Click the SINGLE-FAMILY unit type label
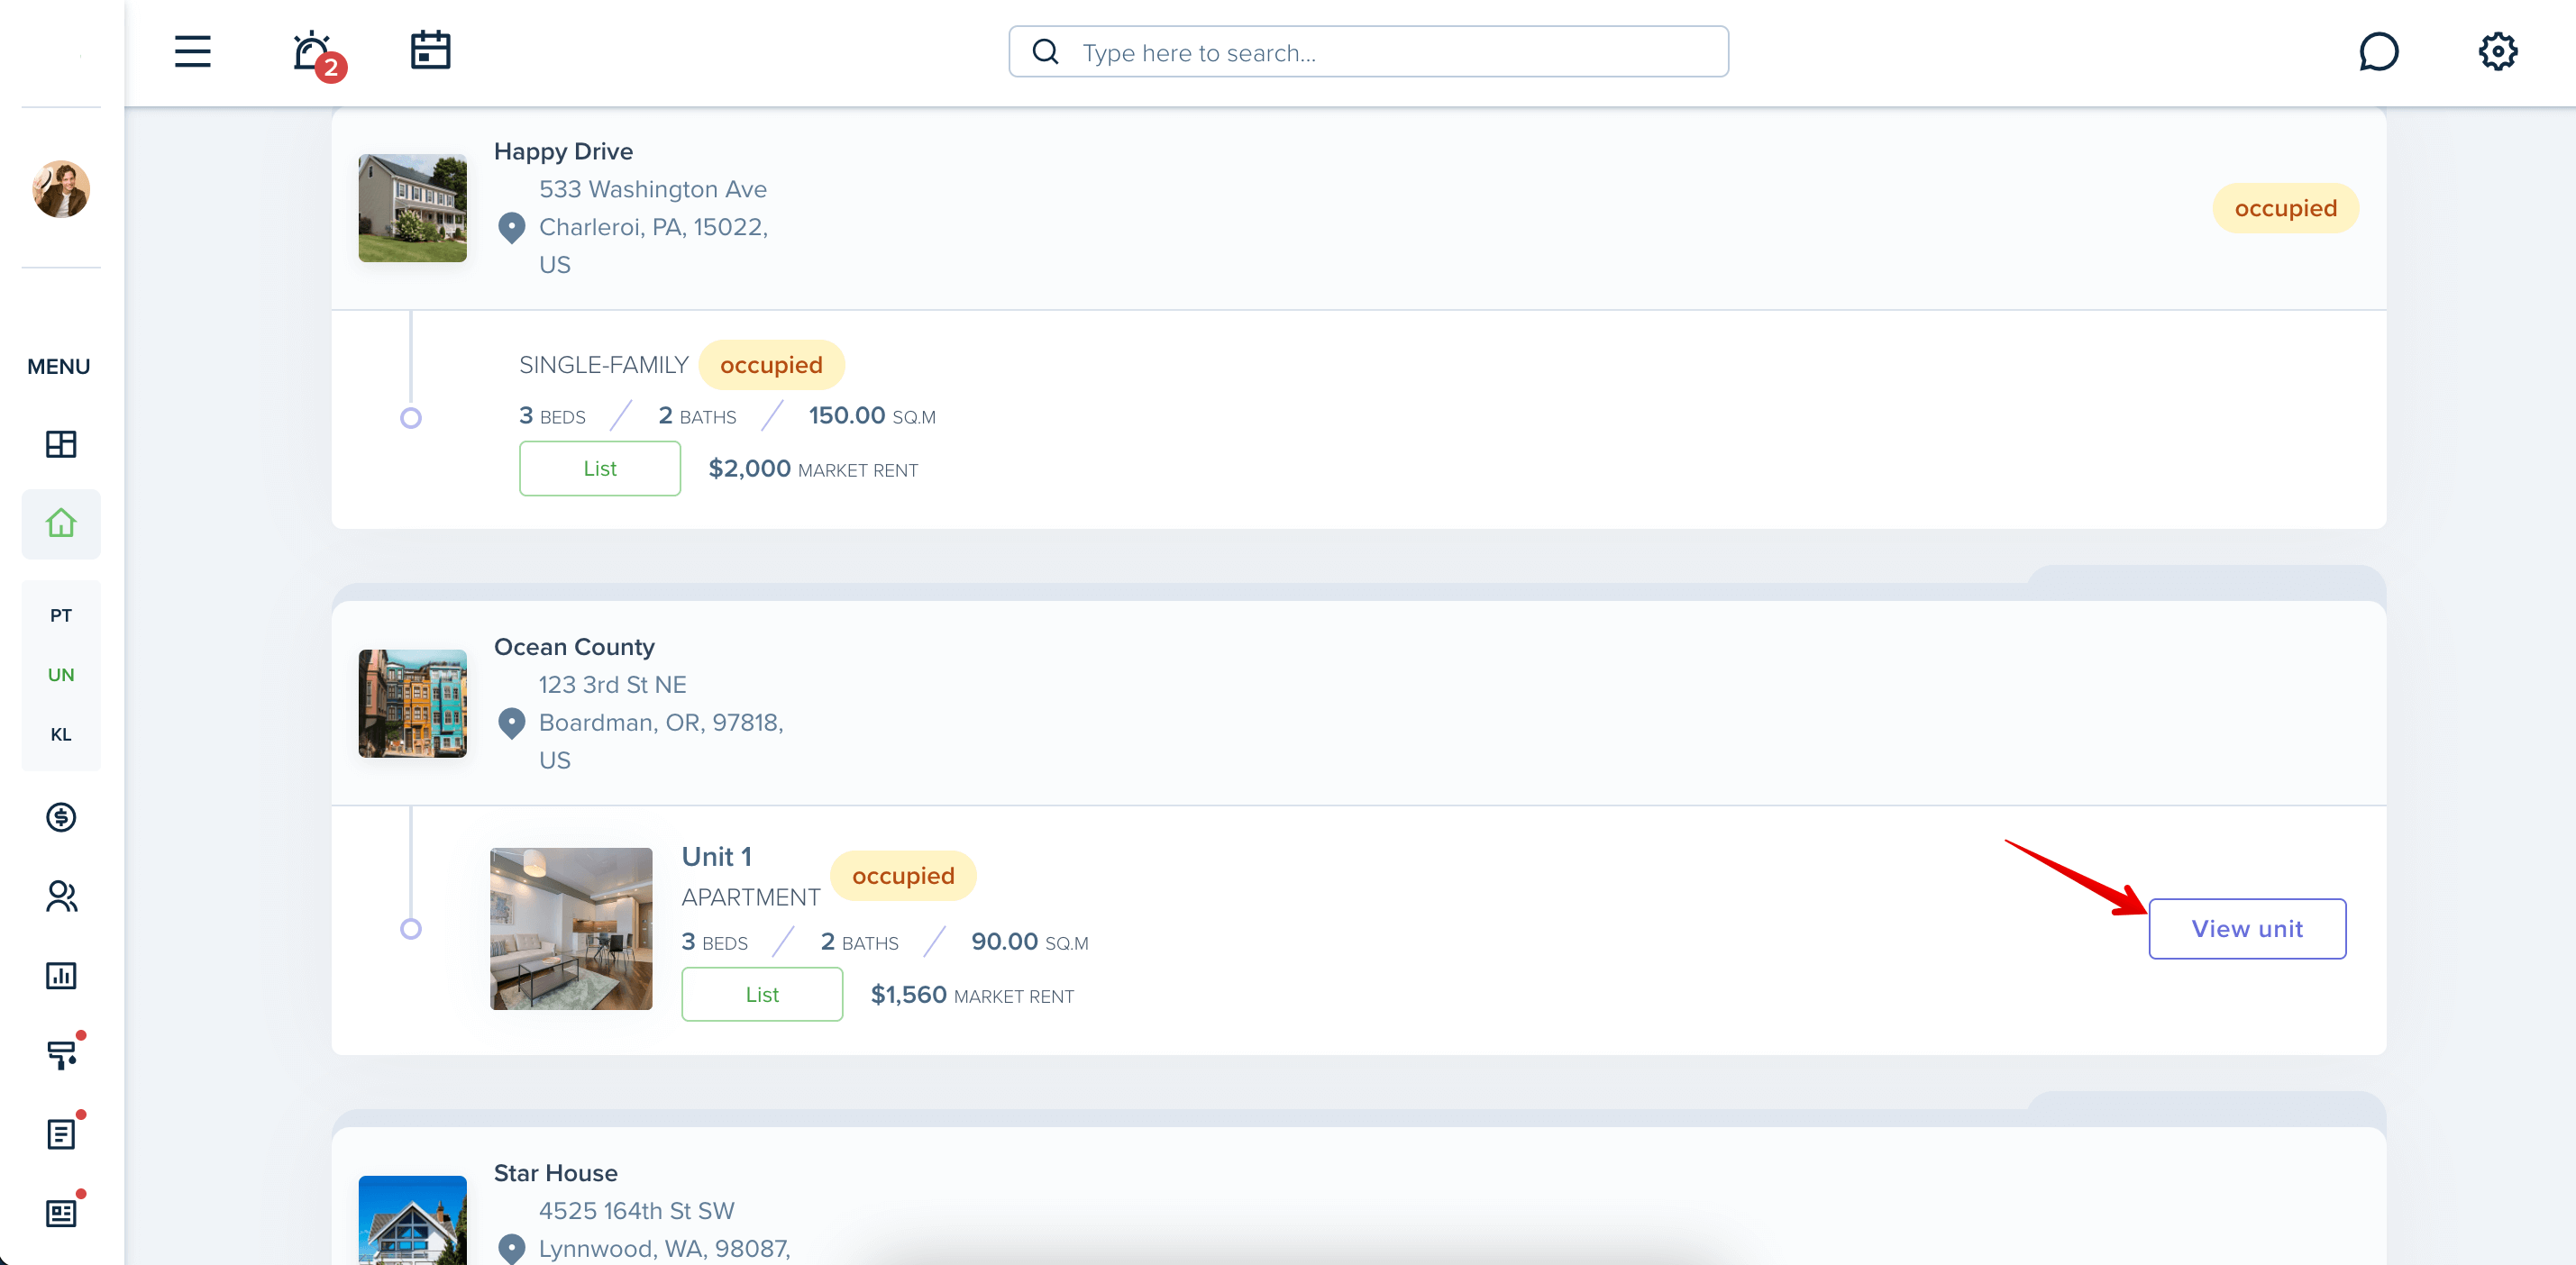The height and width of the screenshot is (1265, 2576). click(603, 365)
